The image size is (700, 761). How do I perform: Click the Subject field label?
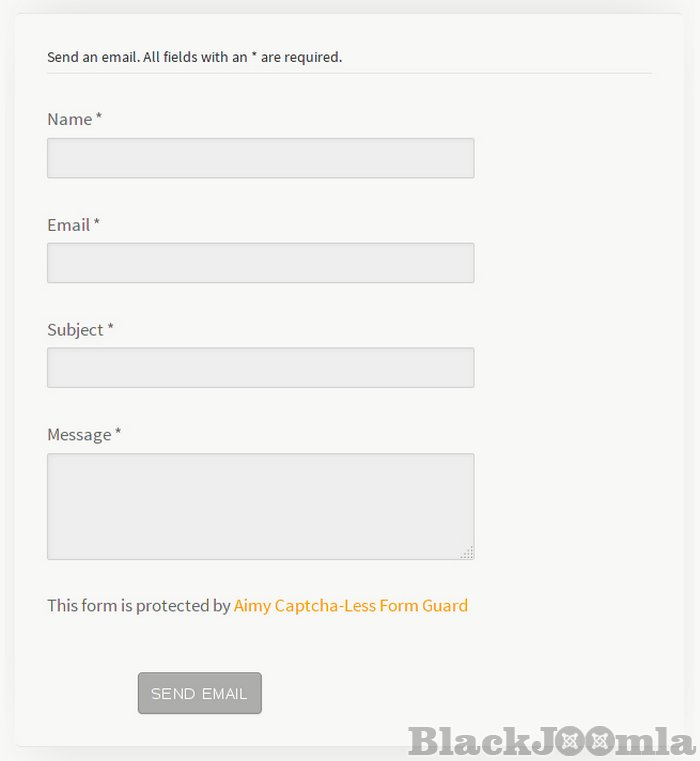click(x=75, y=330)
